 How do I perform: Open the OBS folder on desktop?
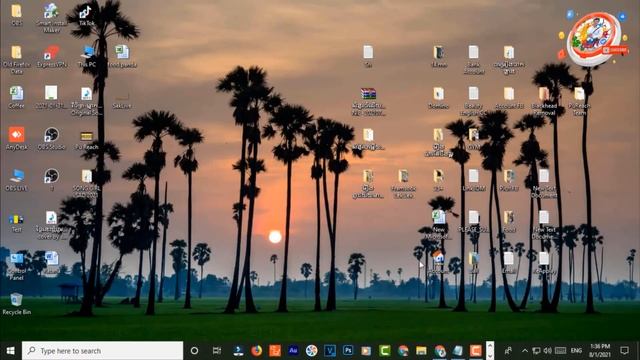coord(17,15)
